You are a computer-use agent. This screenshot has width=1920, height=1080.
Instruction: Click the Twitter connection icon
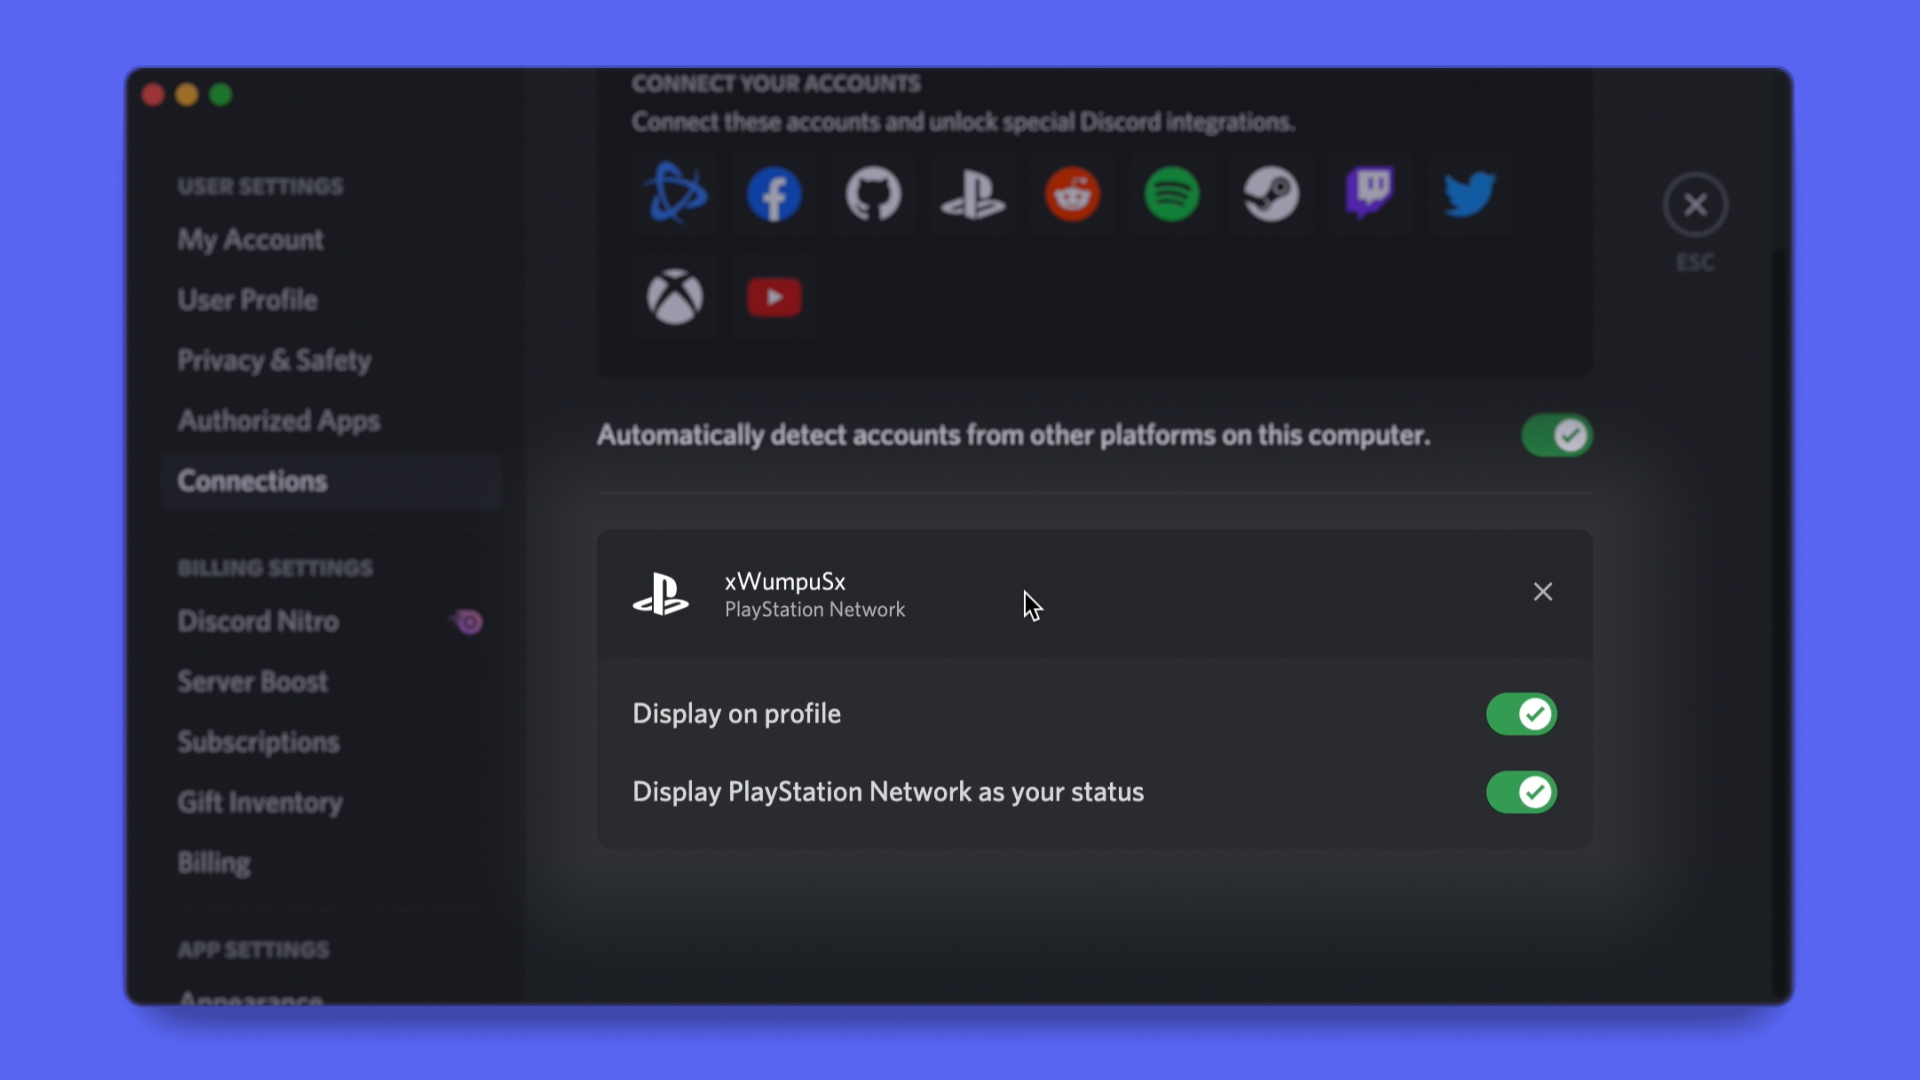pos(1468,195)
